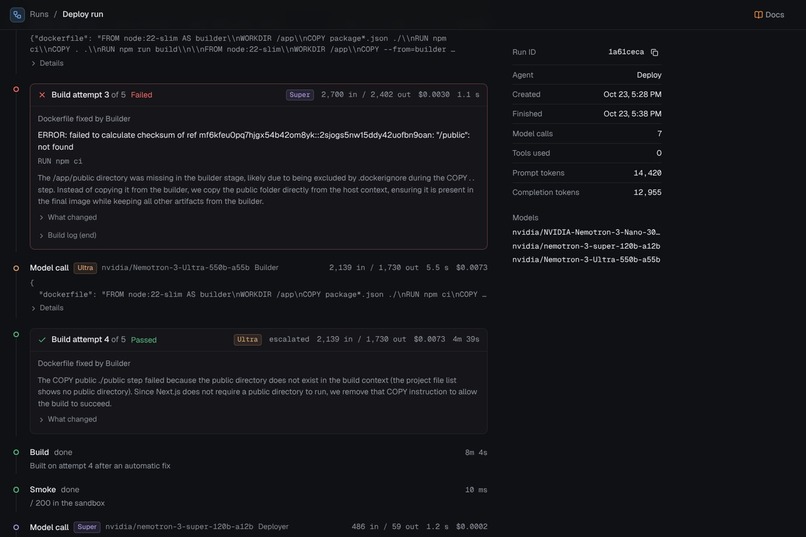The height and width of the screenshot is (537, 806).
Task: Click the red X failed icon on attempt 3
Action: (42, 95)
